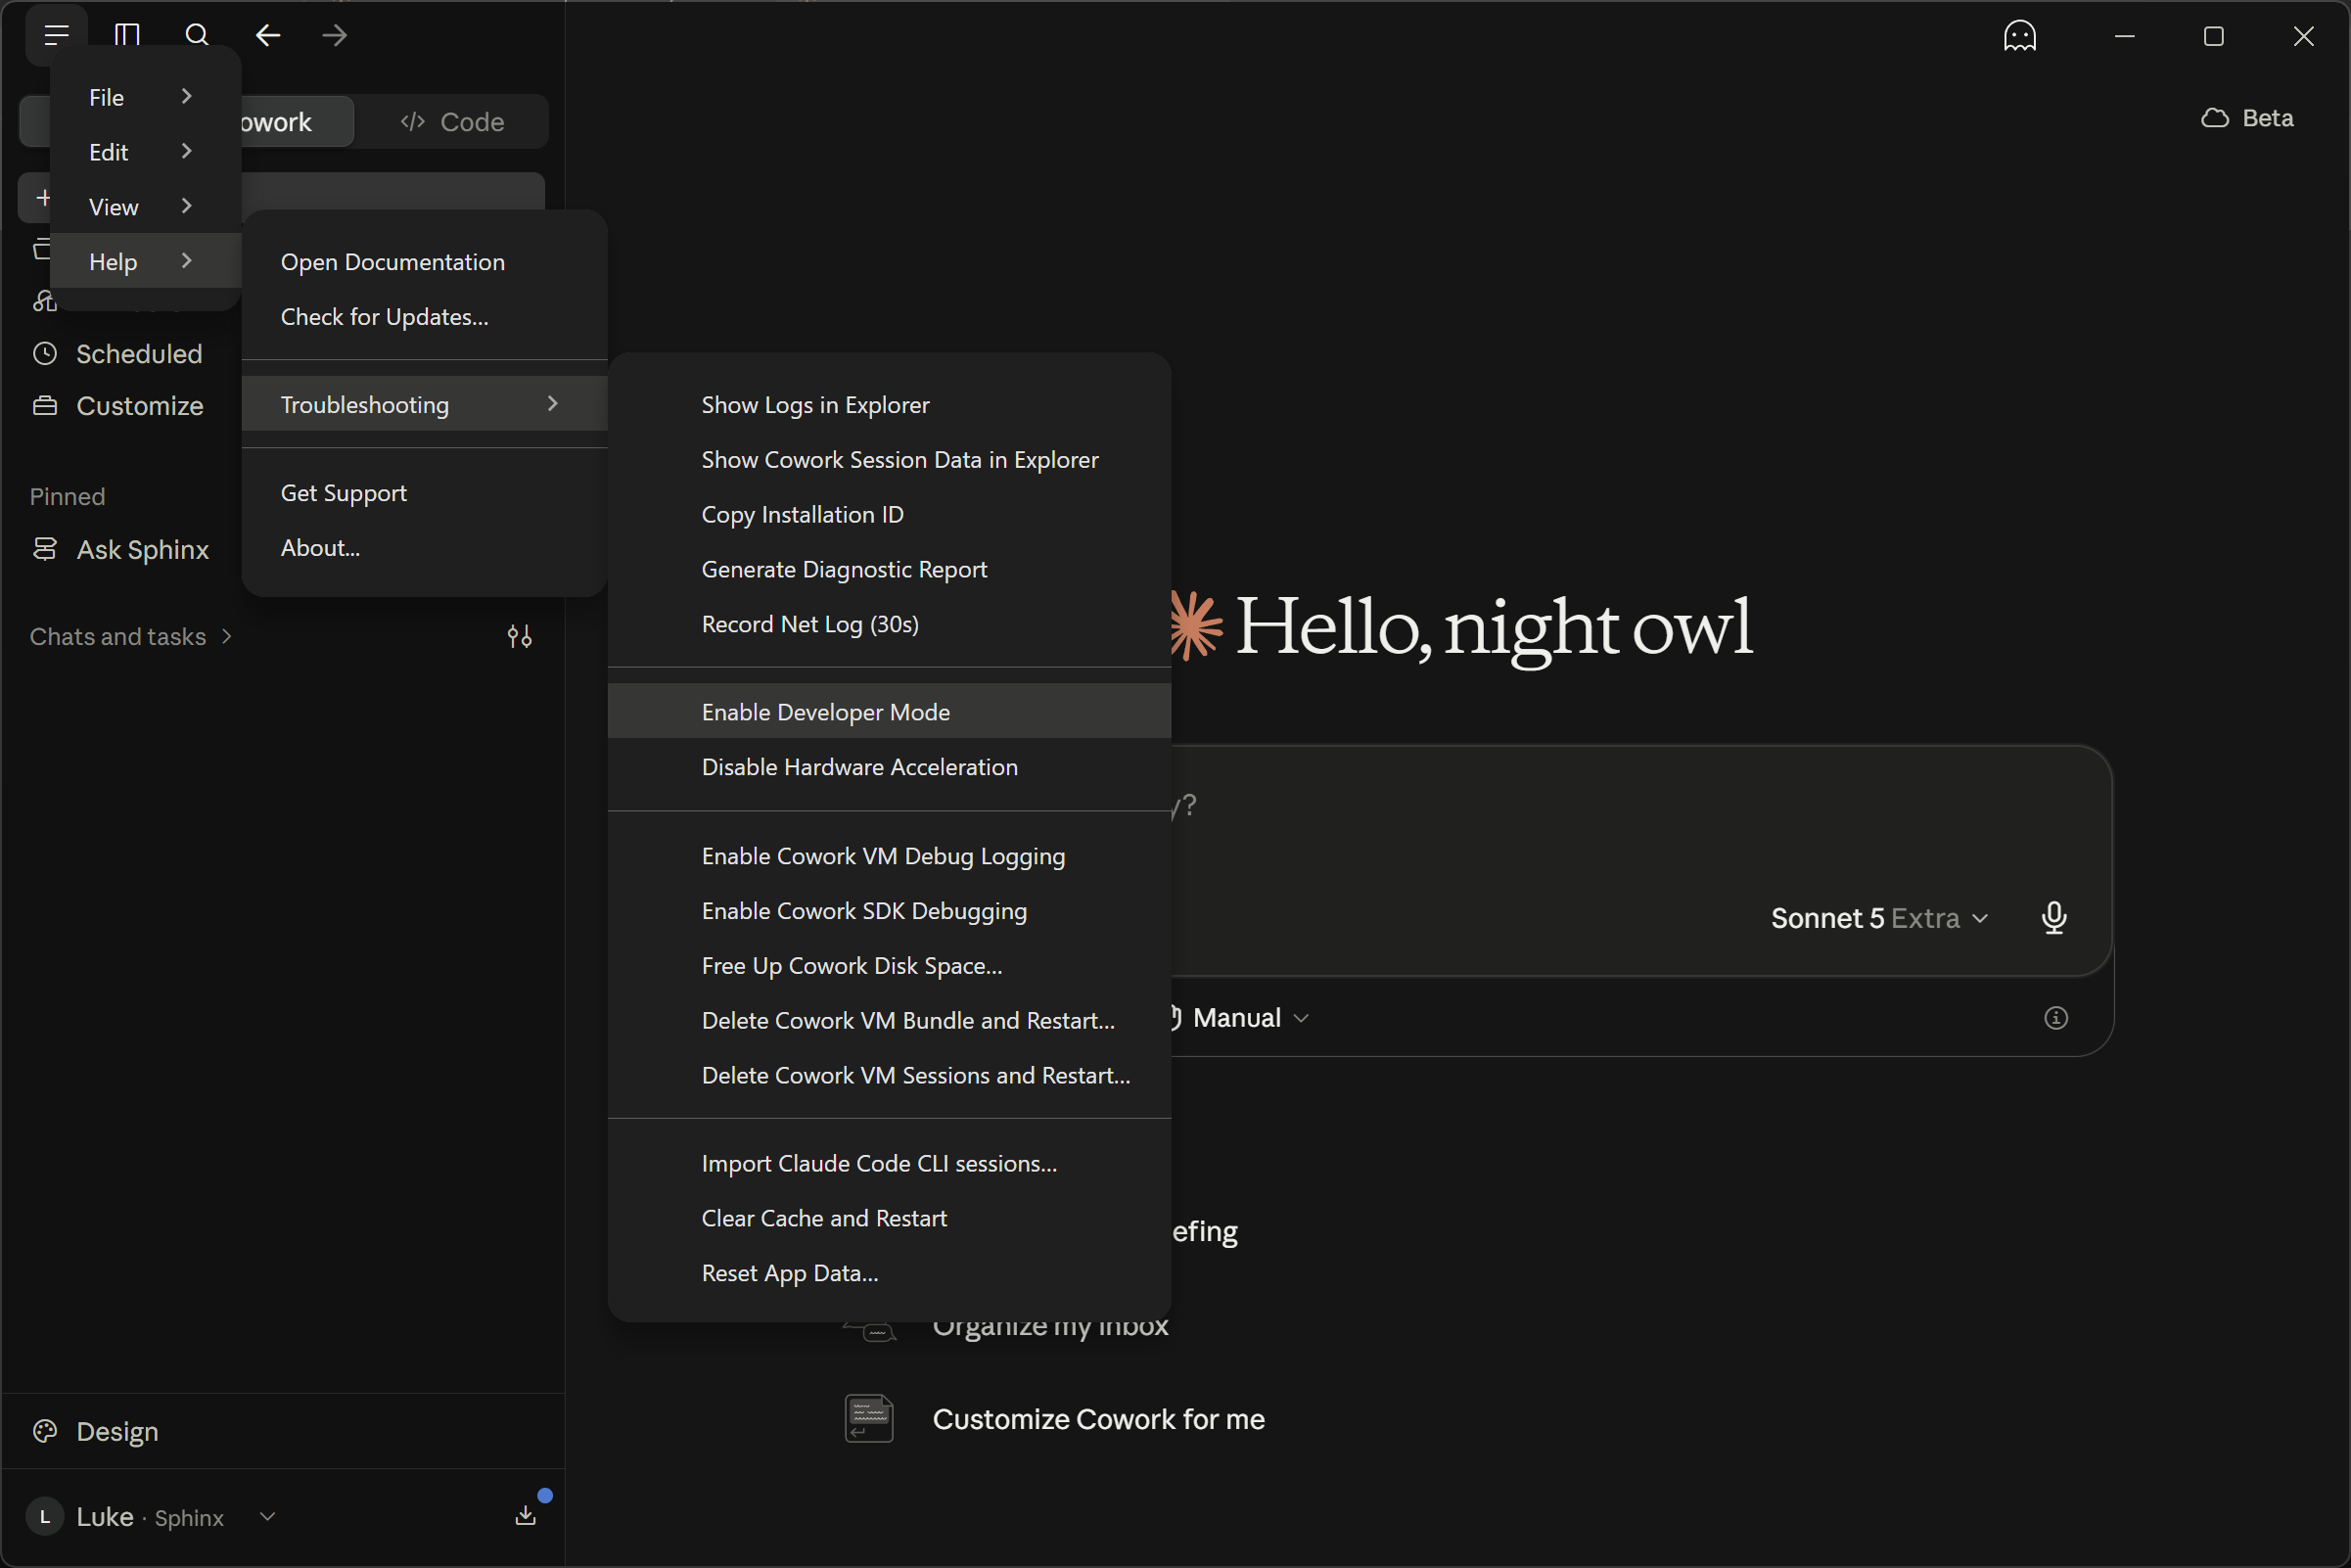Select Generate Diagnostic Report

coord(889,570)
